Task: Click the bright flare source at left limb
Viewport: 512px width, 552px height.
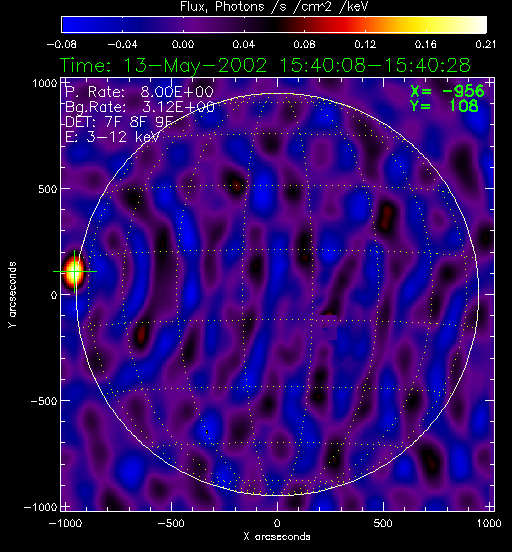Action: [73, 272]
